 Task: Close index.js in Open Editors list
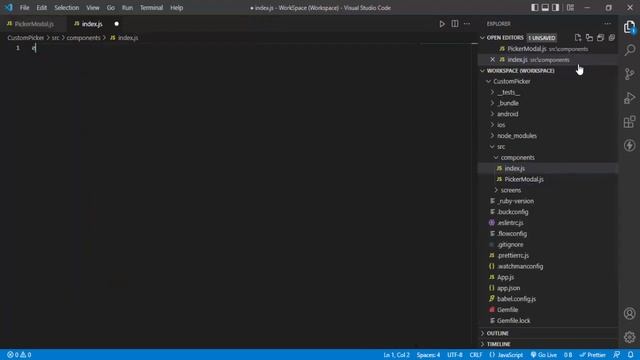[x=493, y=60]
